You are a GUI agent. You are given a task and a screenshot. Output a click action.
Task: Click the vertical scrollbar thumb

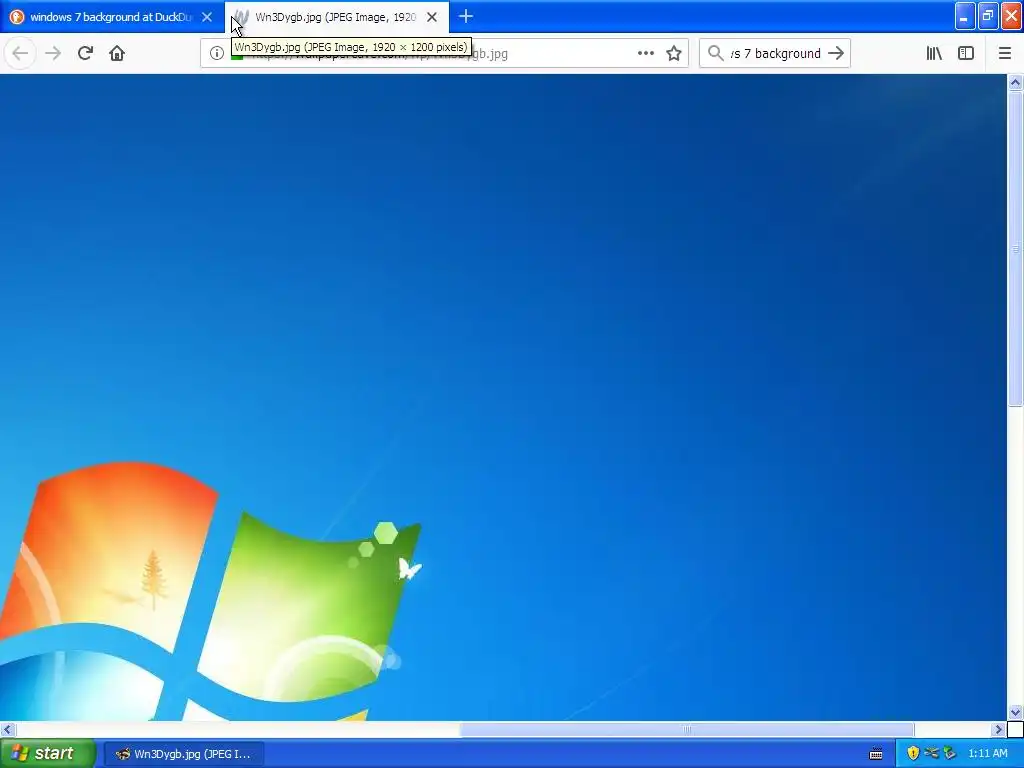coord(1015,249)
